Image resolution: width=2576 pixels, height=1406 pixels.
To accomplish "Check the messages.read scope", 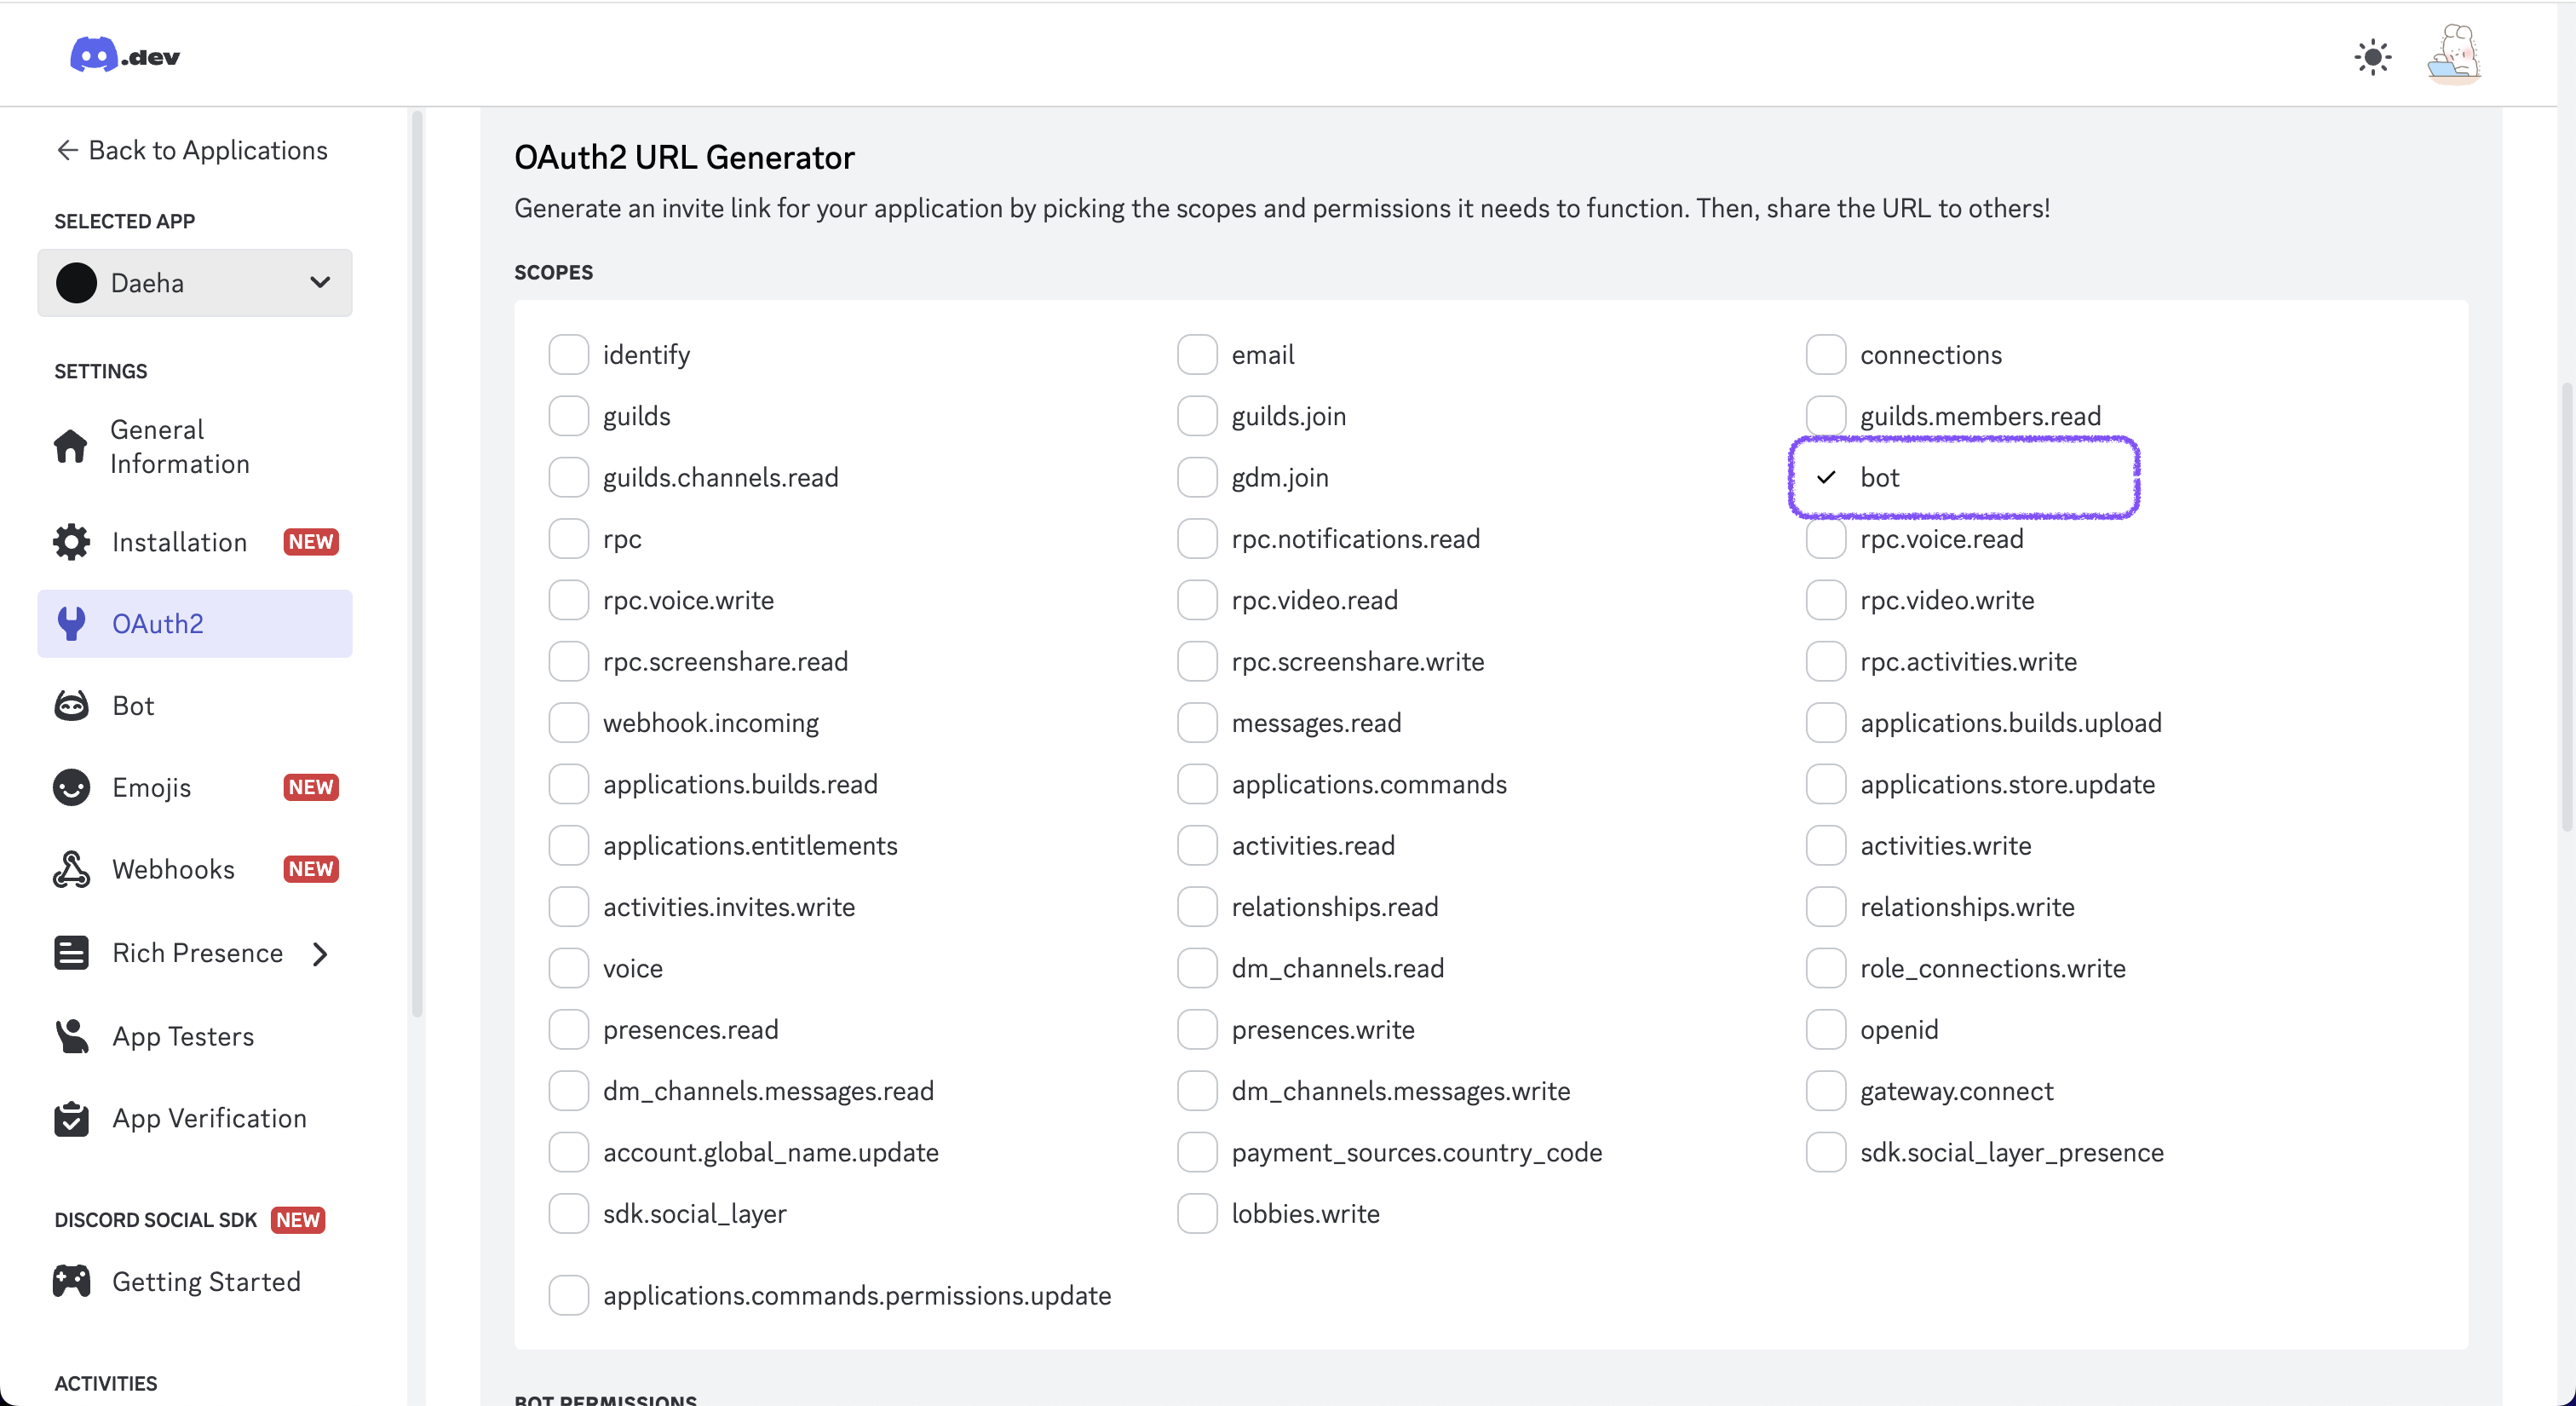I will (1197, 723).
